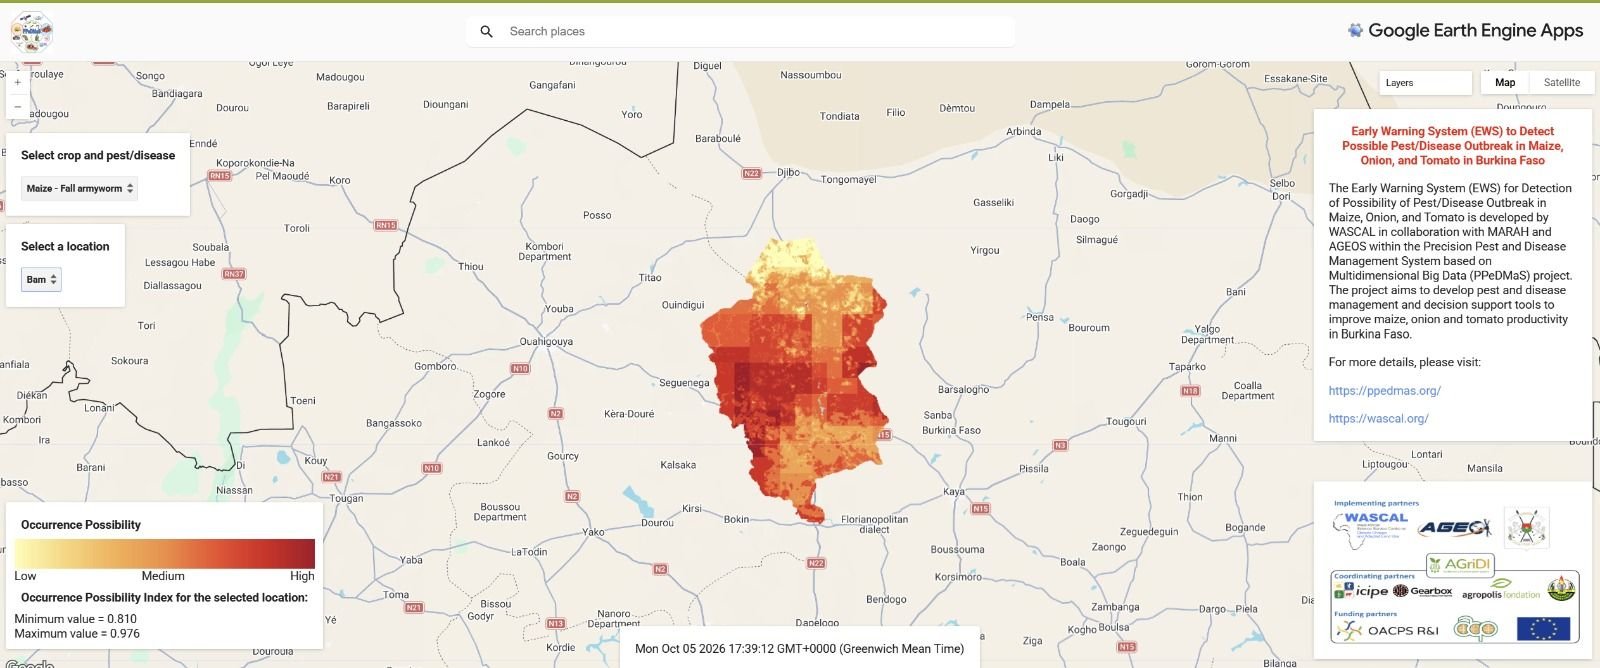Click the 'Funding partners' heading
Screen dimensions: 1600x668
click(x=1366, y=614)
